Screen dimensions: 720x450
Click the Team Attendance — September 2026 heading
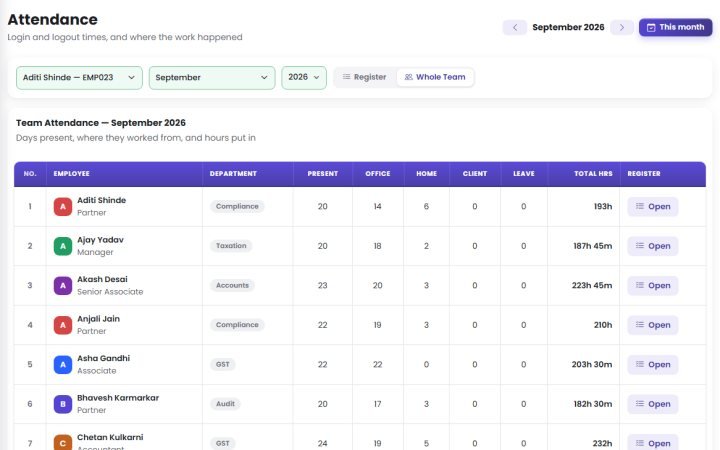101,123
